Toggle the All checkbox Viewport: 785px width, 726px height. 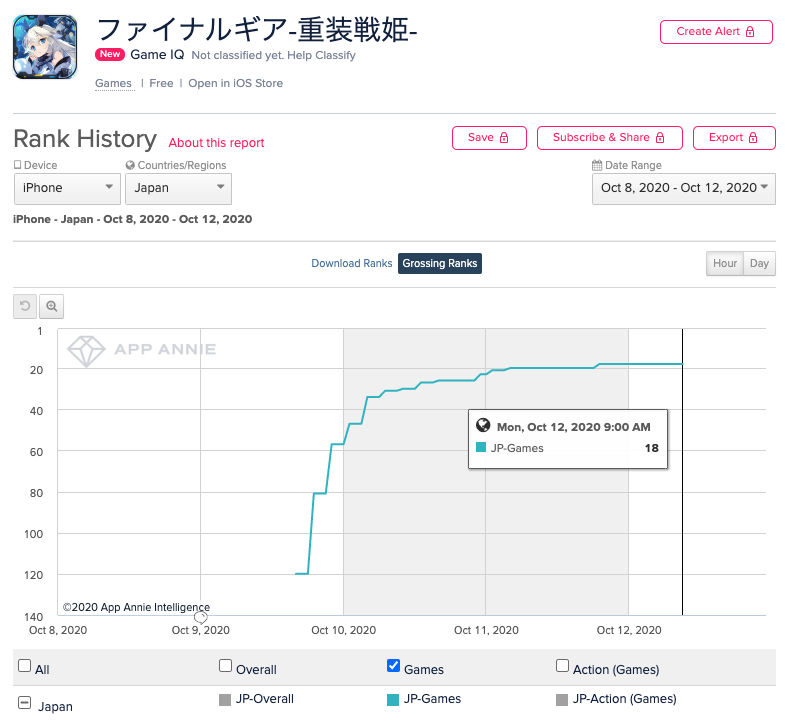tap(24, 665)
